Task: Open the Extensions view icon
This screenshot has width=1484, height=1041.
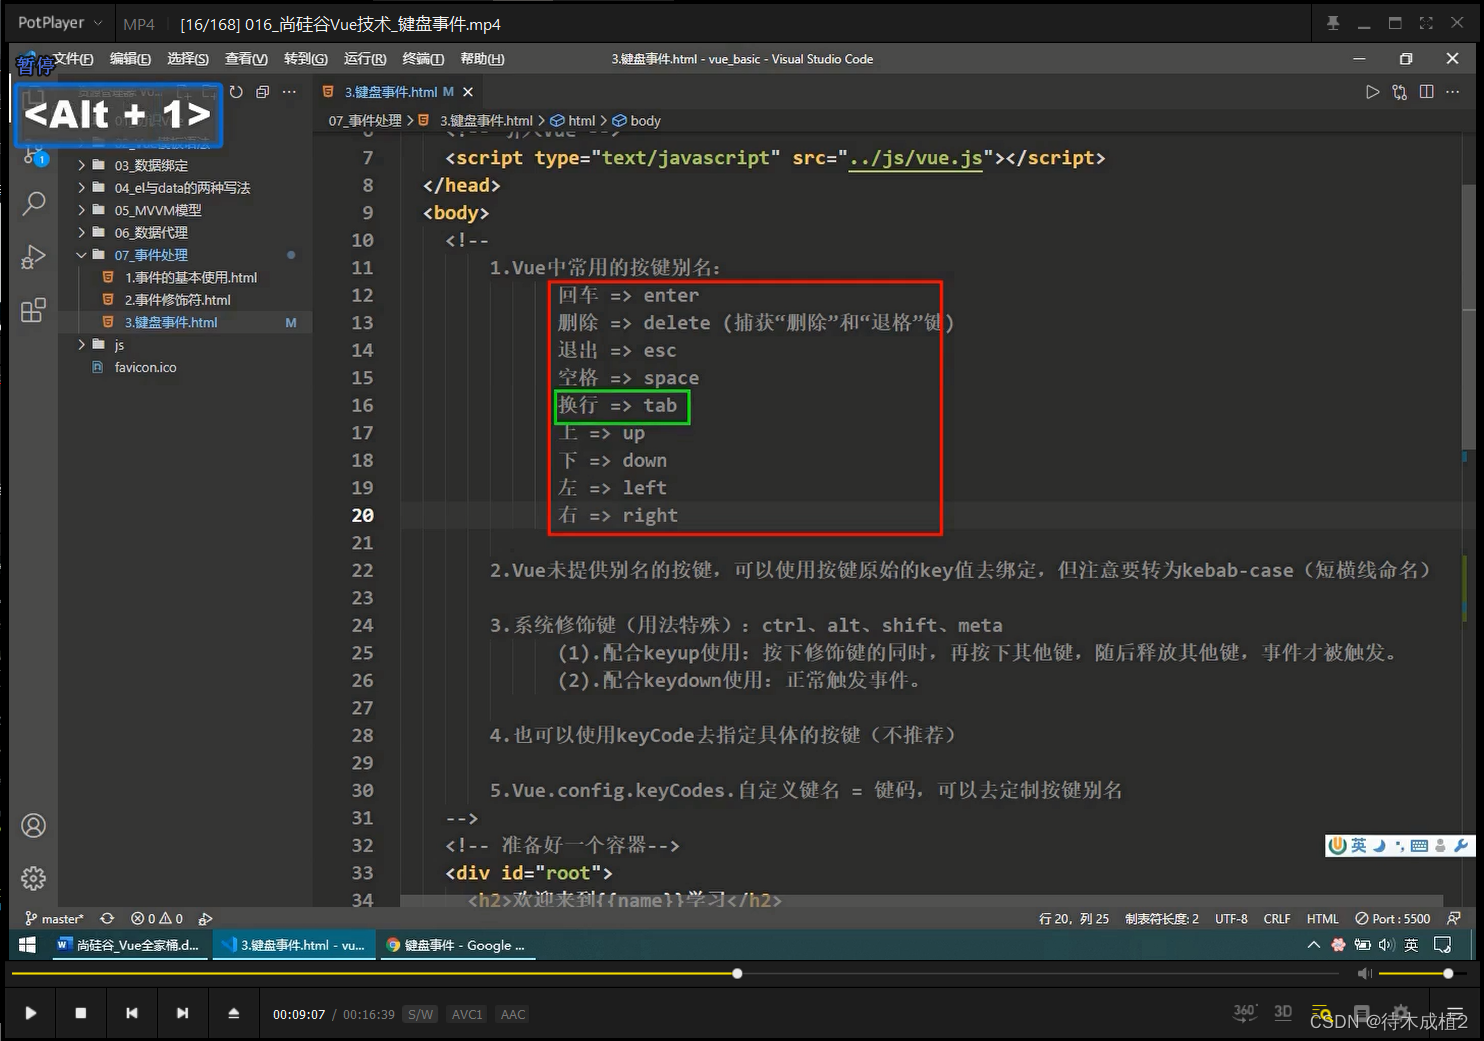Action: [x=34, y=310]
